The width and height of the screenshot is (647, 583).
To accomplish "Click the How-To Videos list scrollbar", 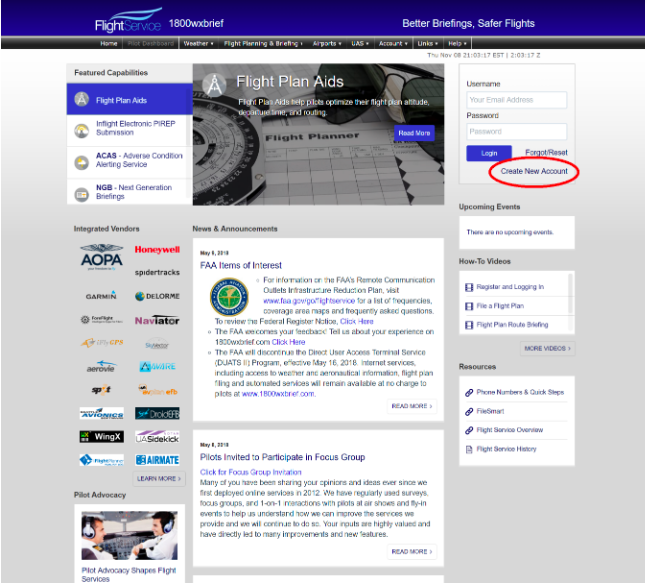I will tap(570, 293).
